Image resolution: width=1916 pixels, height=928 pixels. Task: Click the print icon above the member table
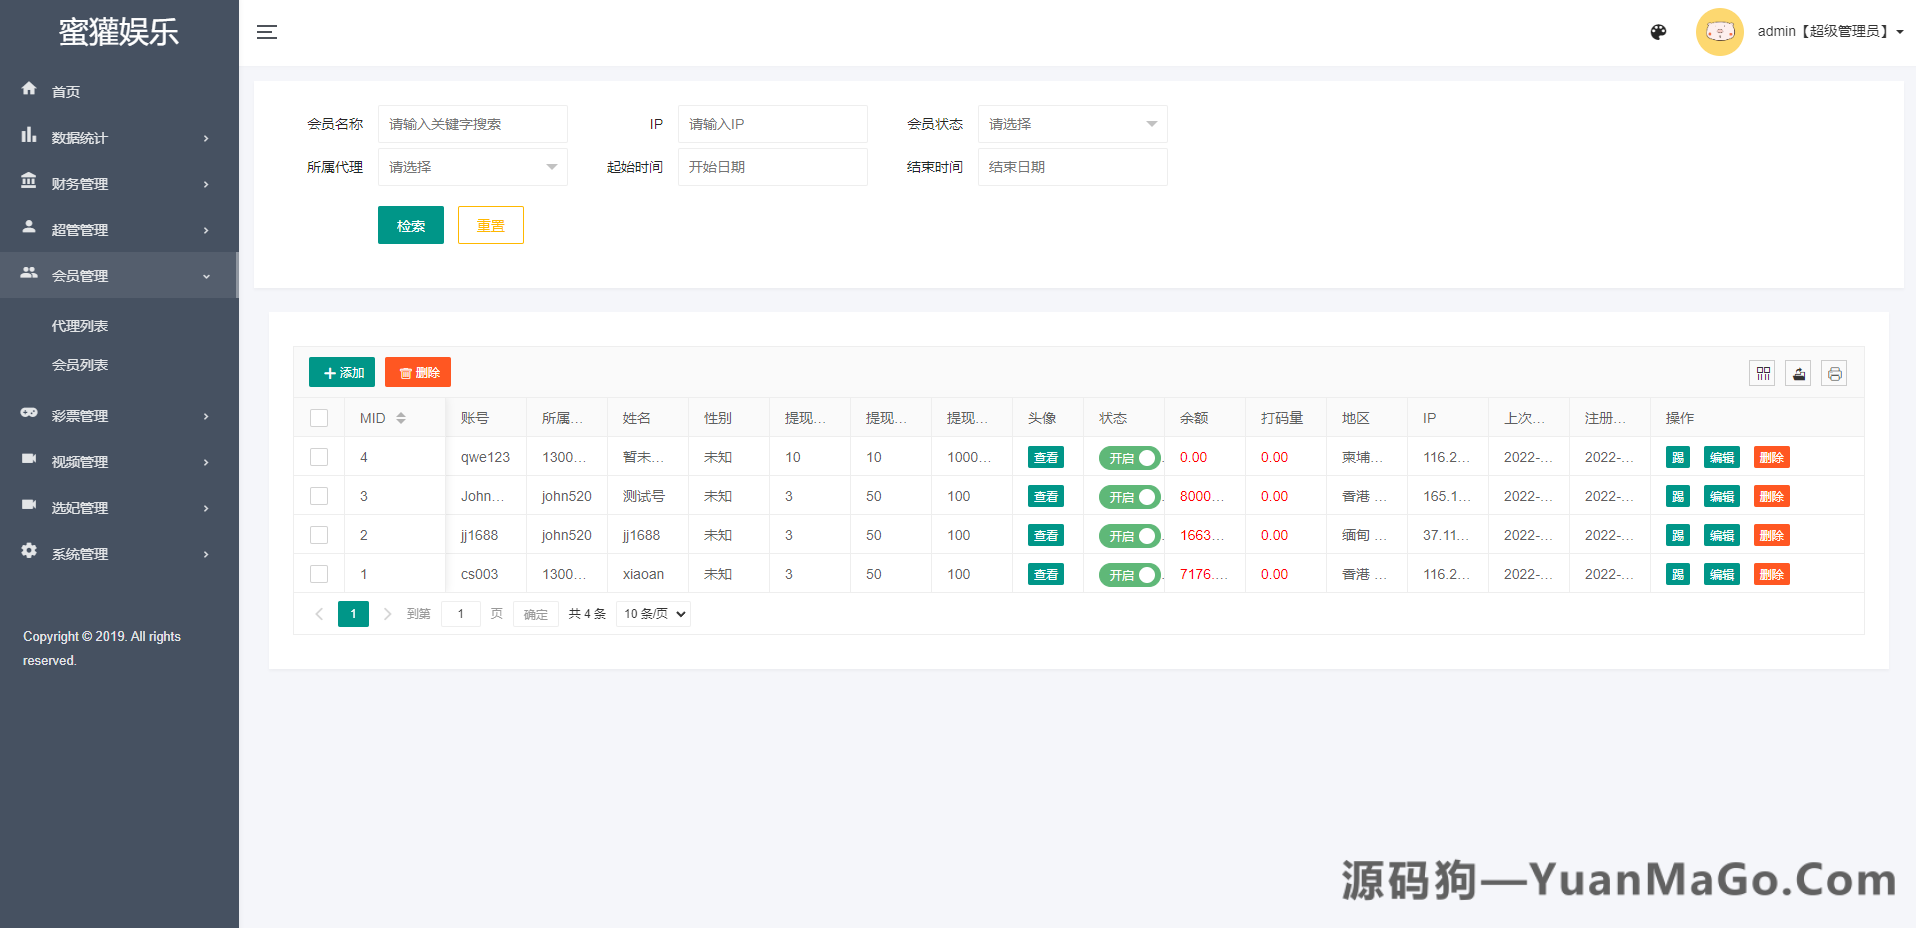point(1835,373)
